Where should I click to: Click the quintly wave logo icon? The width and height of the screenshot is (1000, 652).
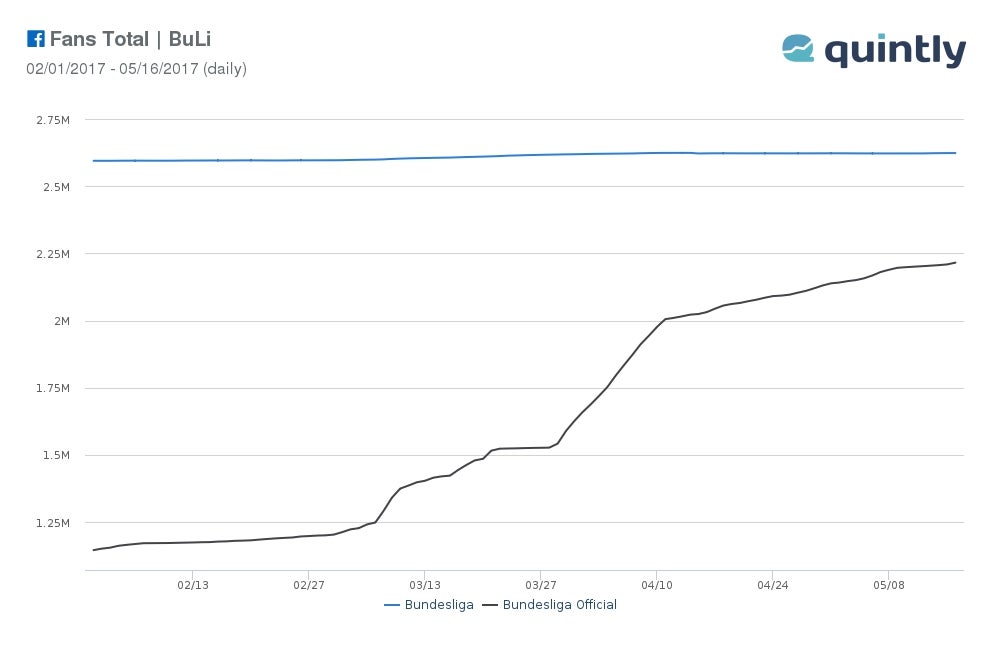click(798, 48)
